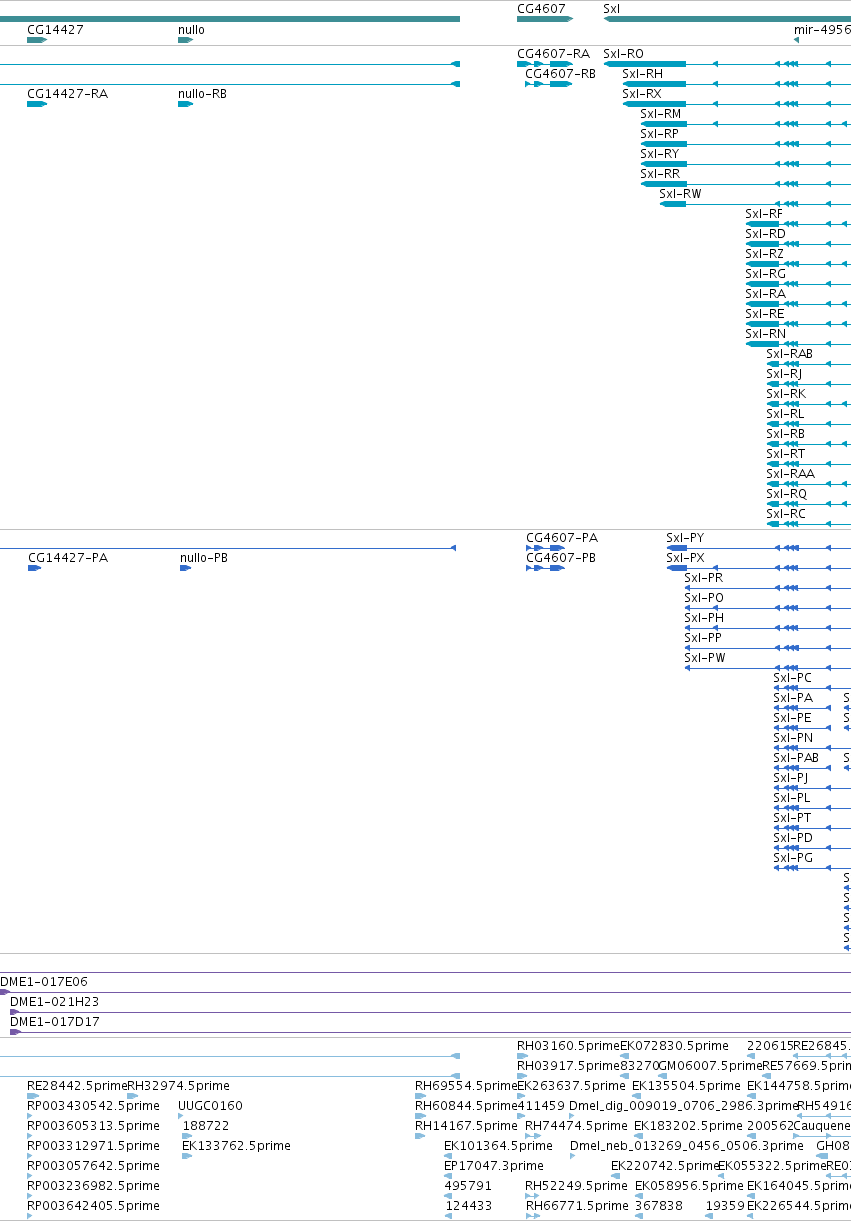
Task: Click the mir-4956 gene label
Action: 822,30
